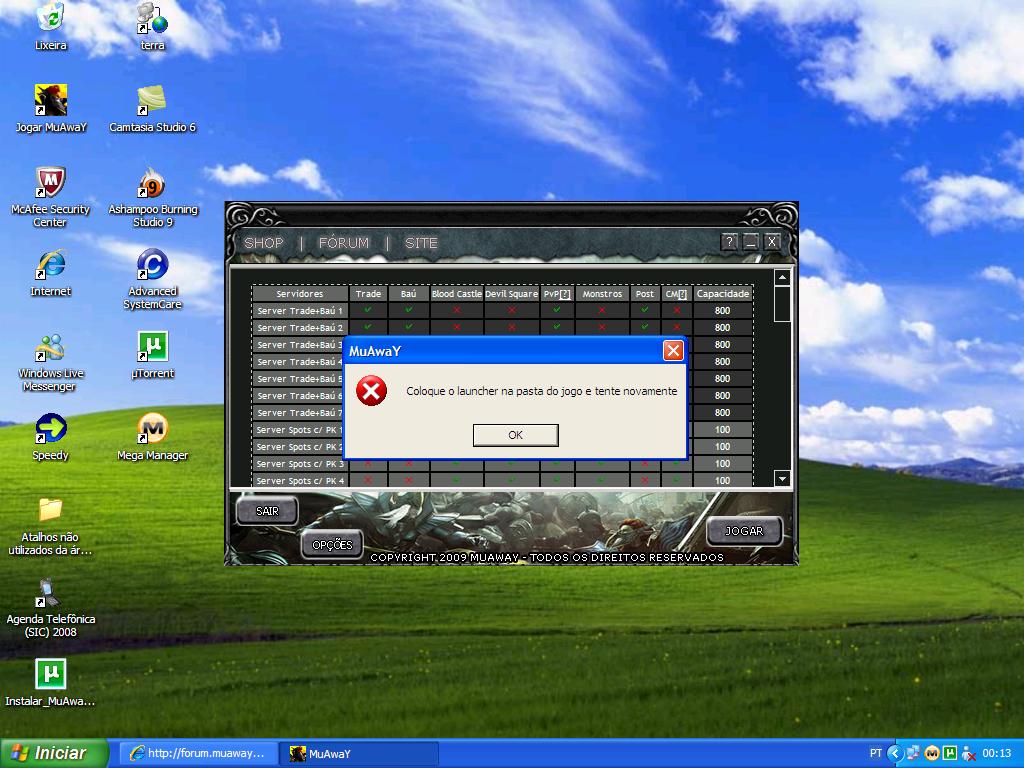
Task: Click the Monstros column header
Action: coord(602,294)
